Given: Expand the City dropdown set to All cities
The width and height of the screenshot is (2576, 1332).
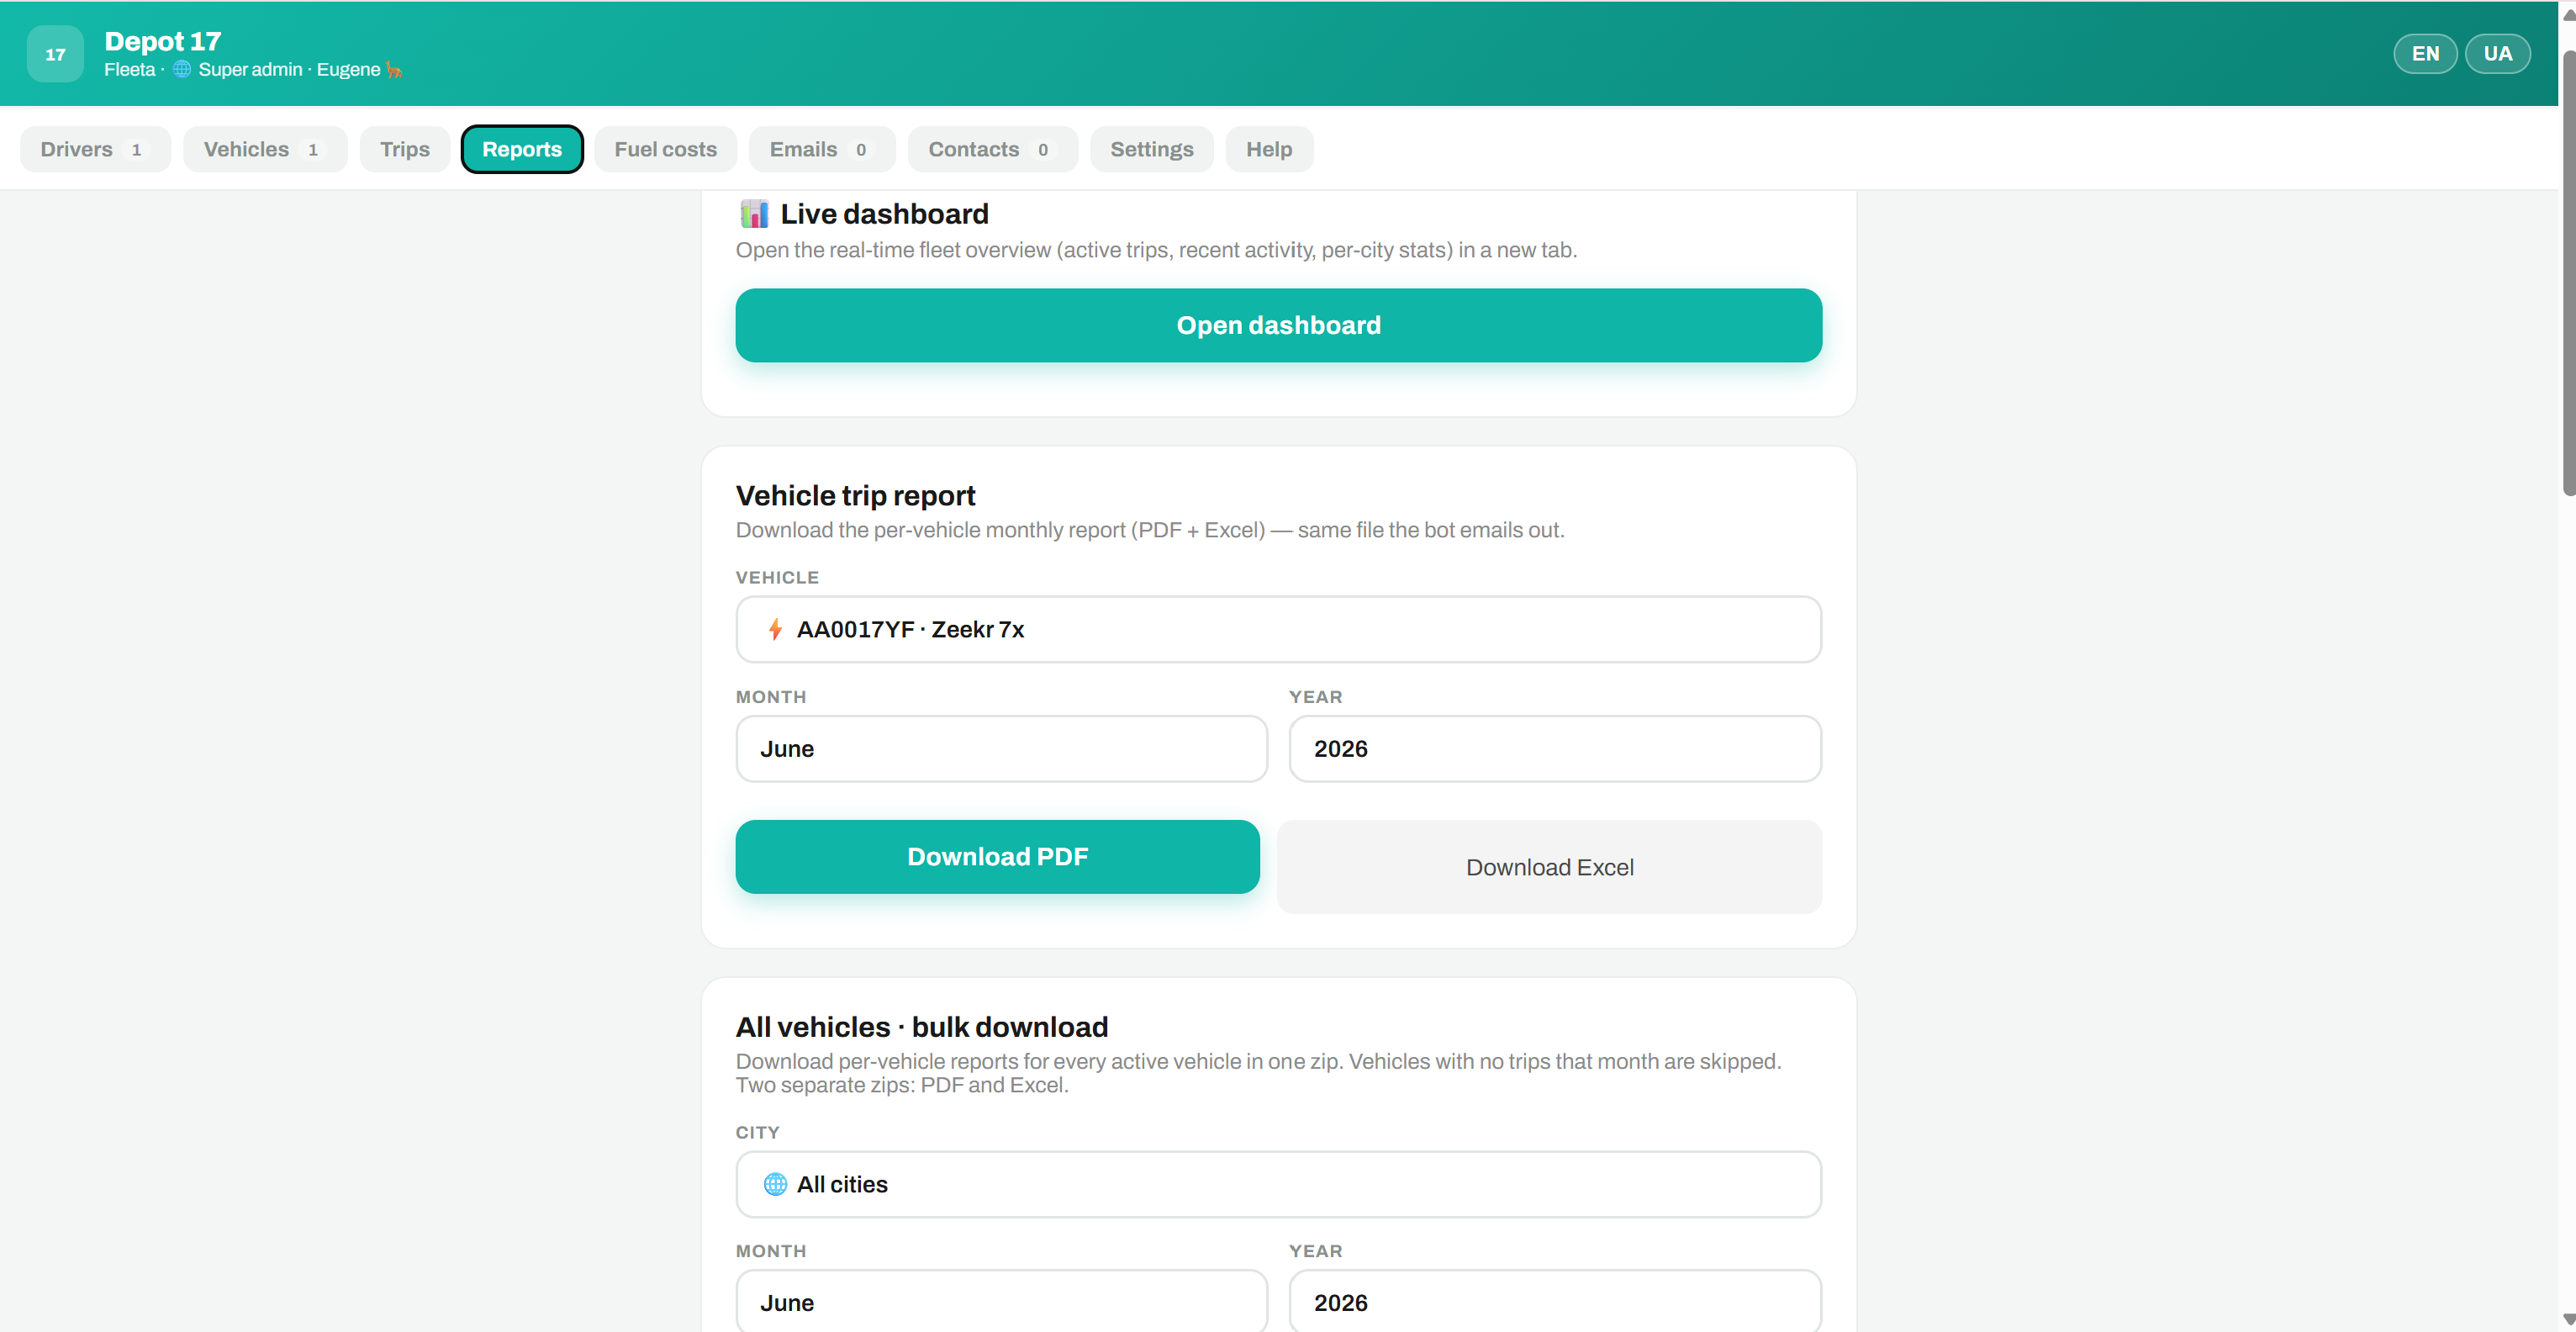Looking at the screenshot, I should (x=1278, y=1184).
